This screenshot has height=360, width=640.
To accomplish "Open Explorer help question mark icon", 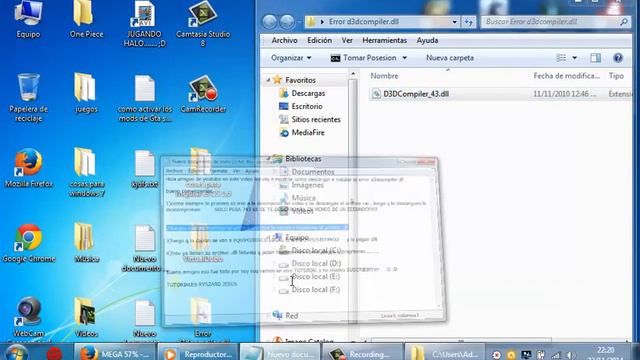I will pos(618,58).
